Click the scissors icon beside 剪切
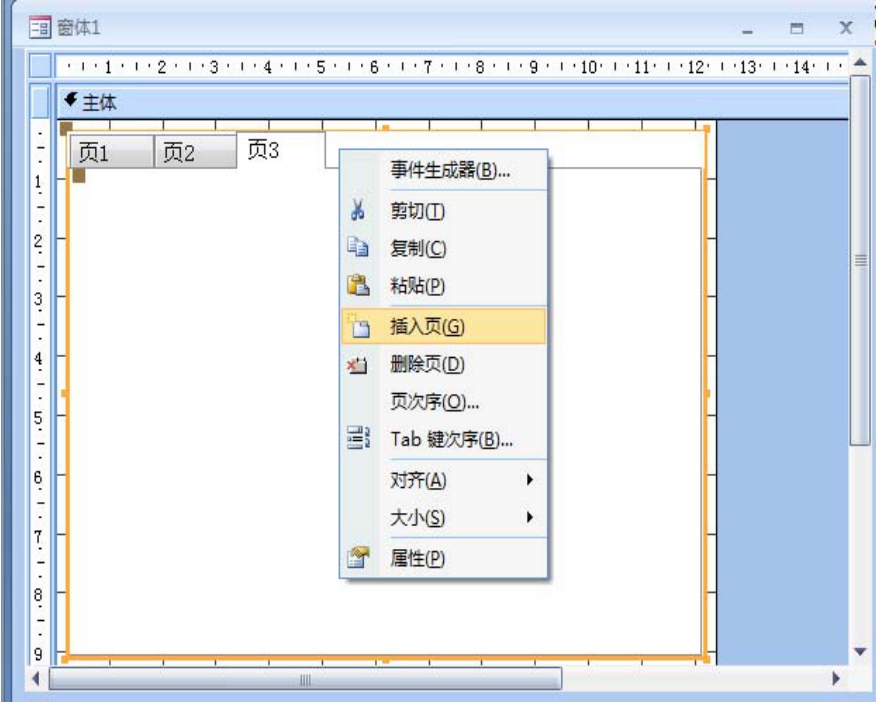Image resolution: width=876 pixels, height=702 pixels. coord(358,211)
